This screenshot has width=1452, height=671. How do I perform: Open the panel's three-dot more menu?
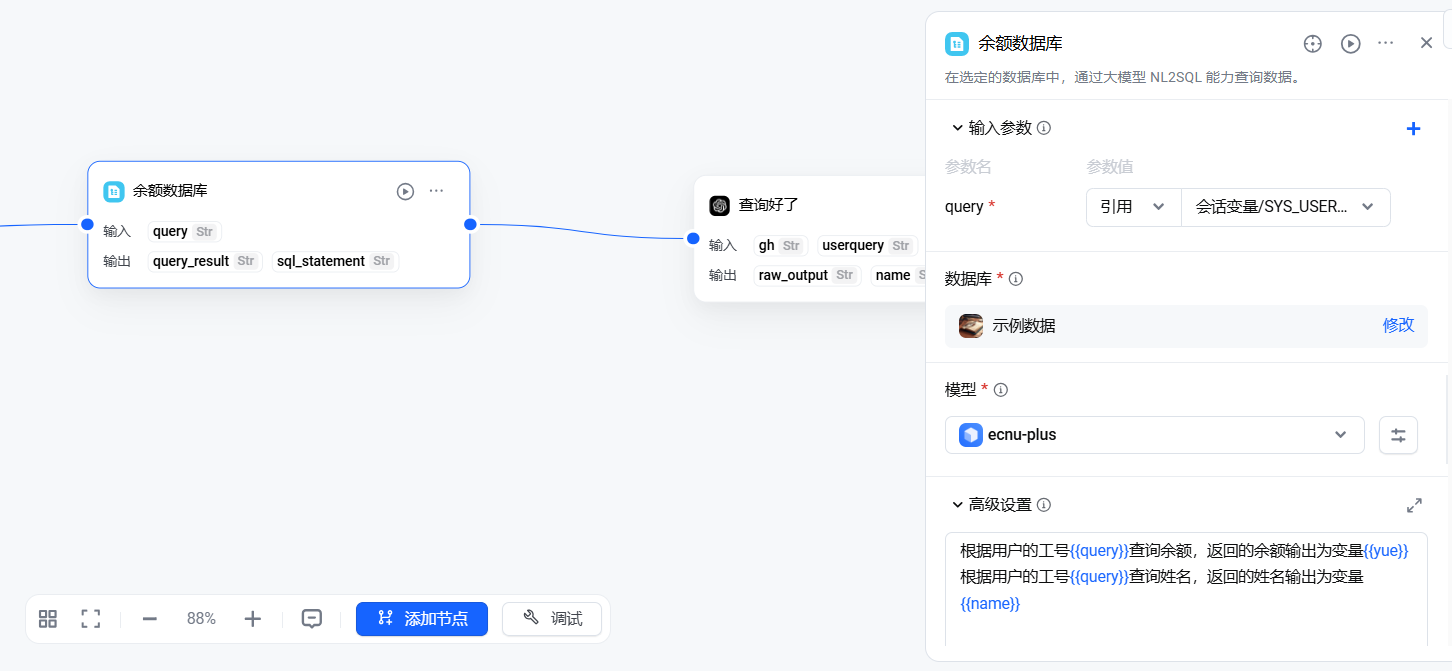click(1386, 43)
